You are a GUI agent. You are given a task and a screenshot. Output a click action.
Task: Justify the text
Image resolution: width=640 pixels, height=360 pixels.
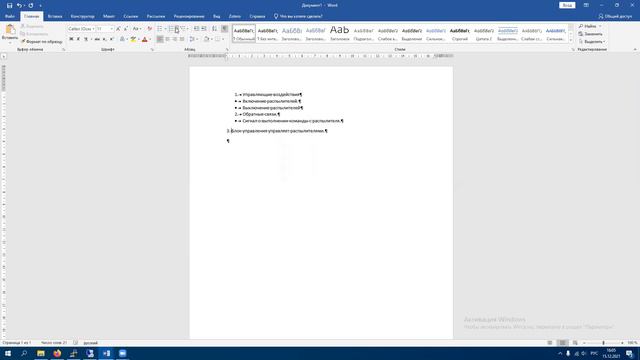click(182, 39)
